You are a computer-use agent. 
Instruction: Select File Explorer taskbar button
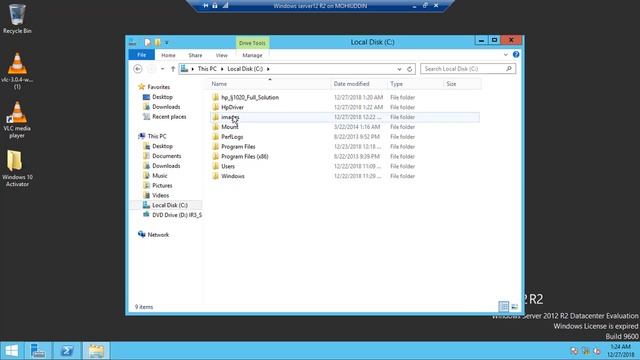coord(96,351)
